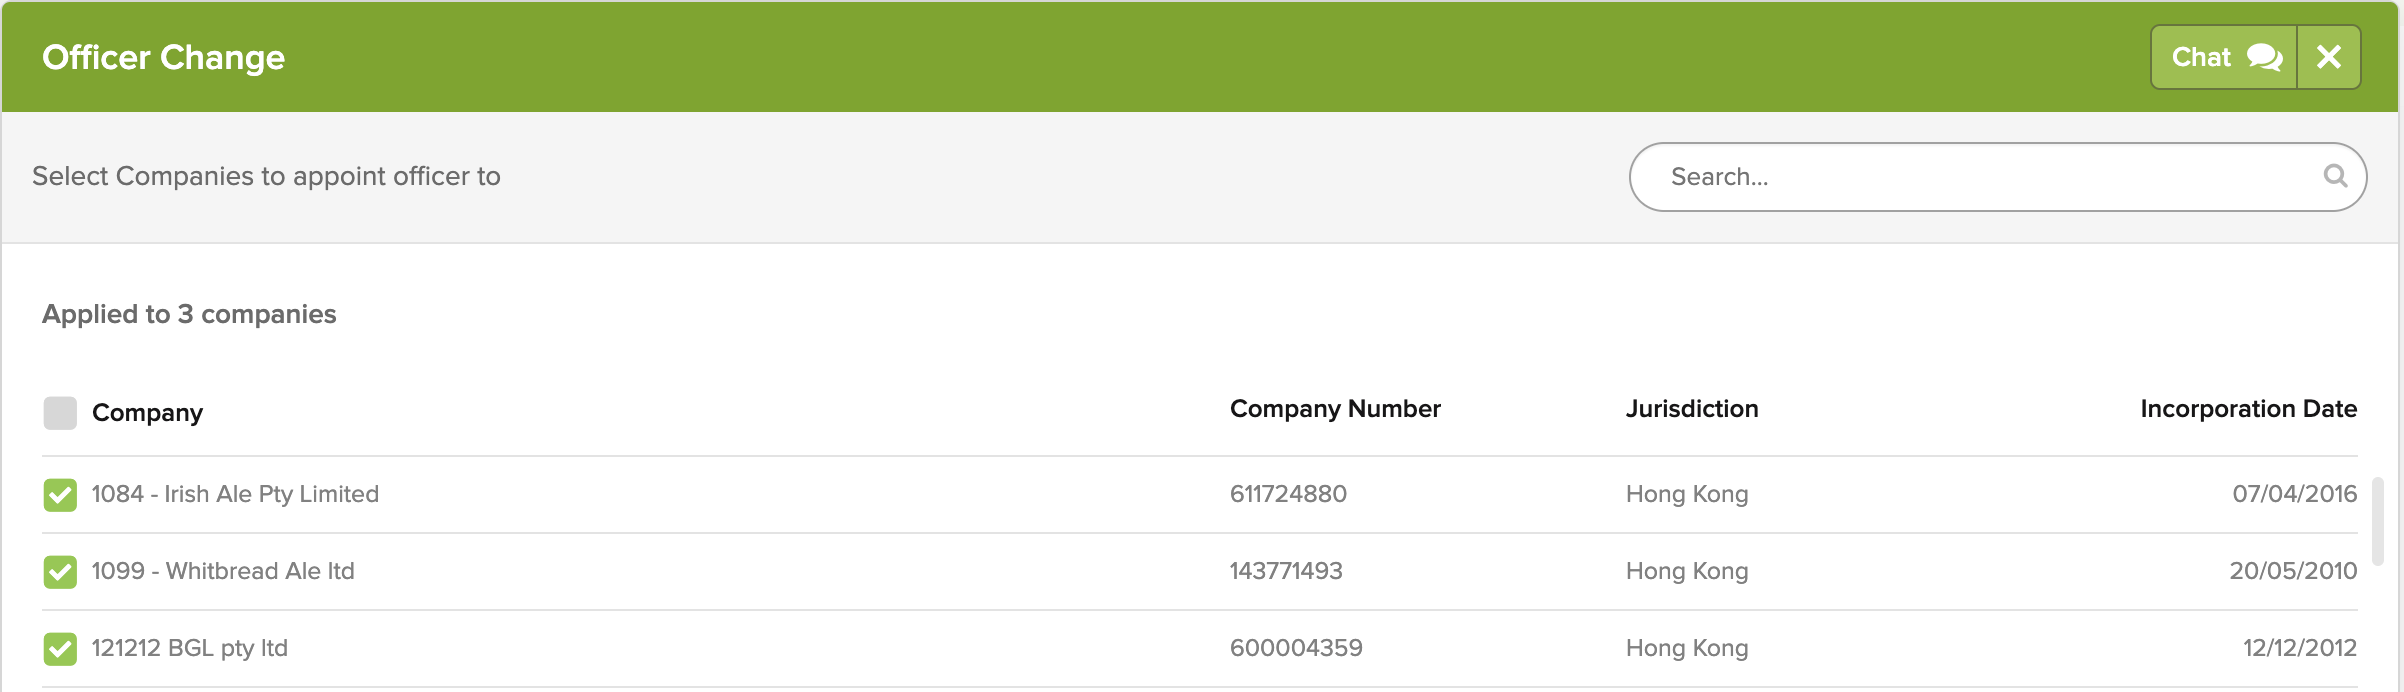Screen dimensions: 2404x692
Task: Toggle the select-all Company checkbox
Action: point(60,413)
